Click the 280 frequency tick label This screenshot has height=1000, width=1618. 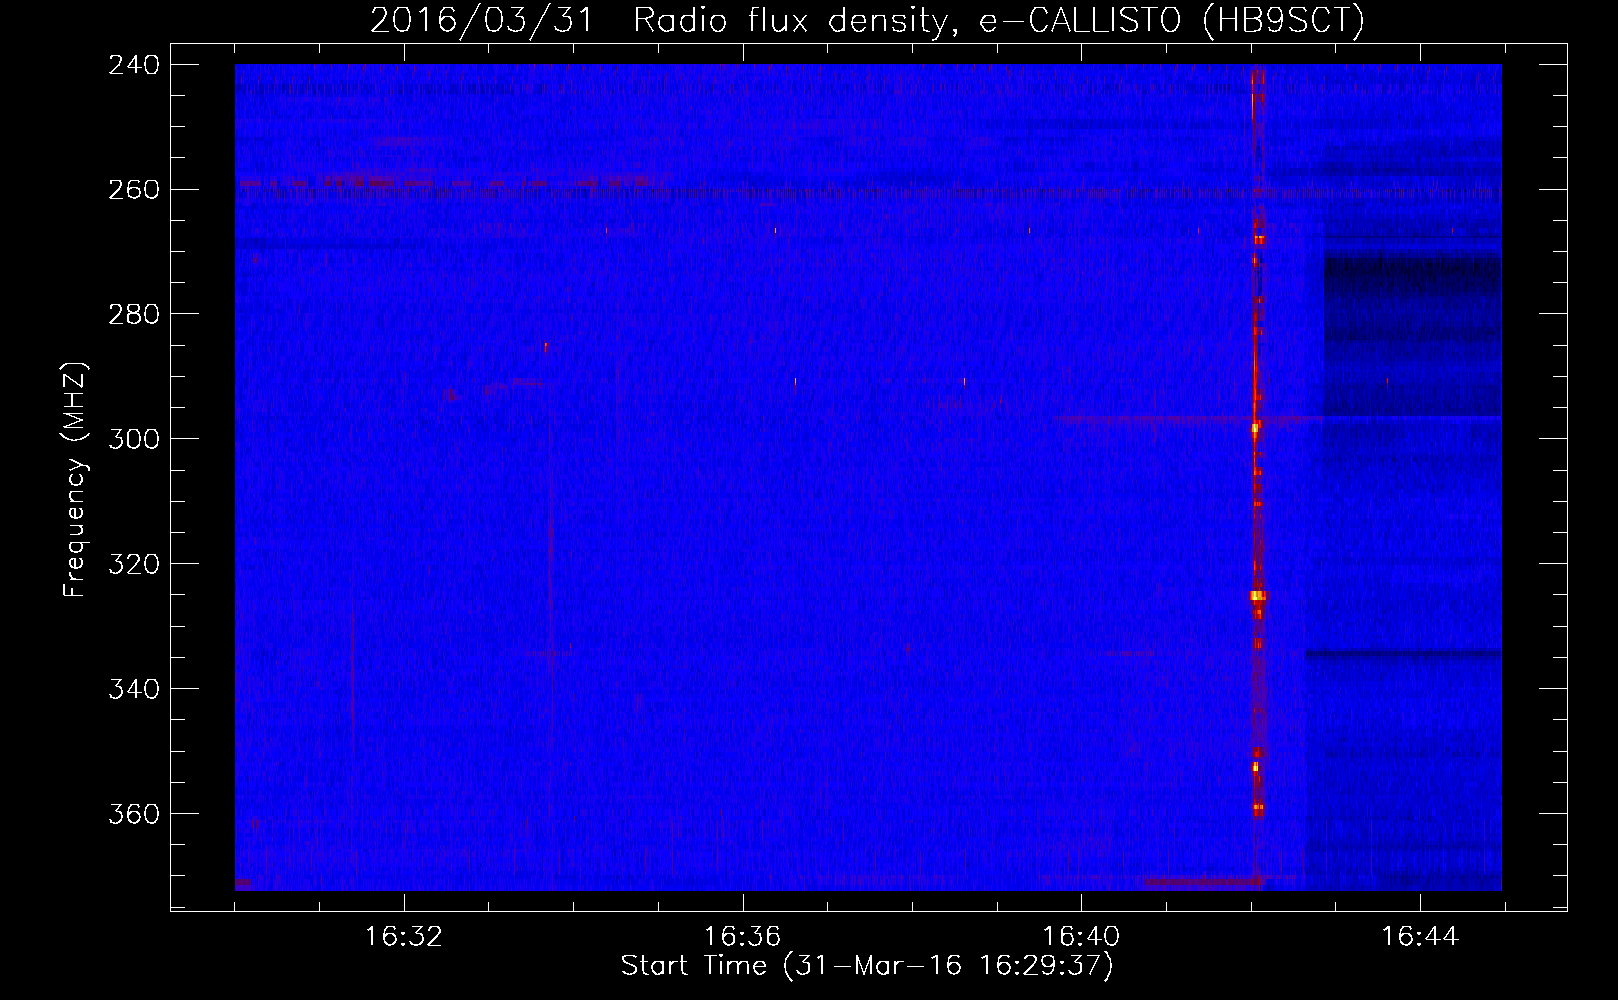[134, 315]
